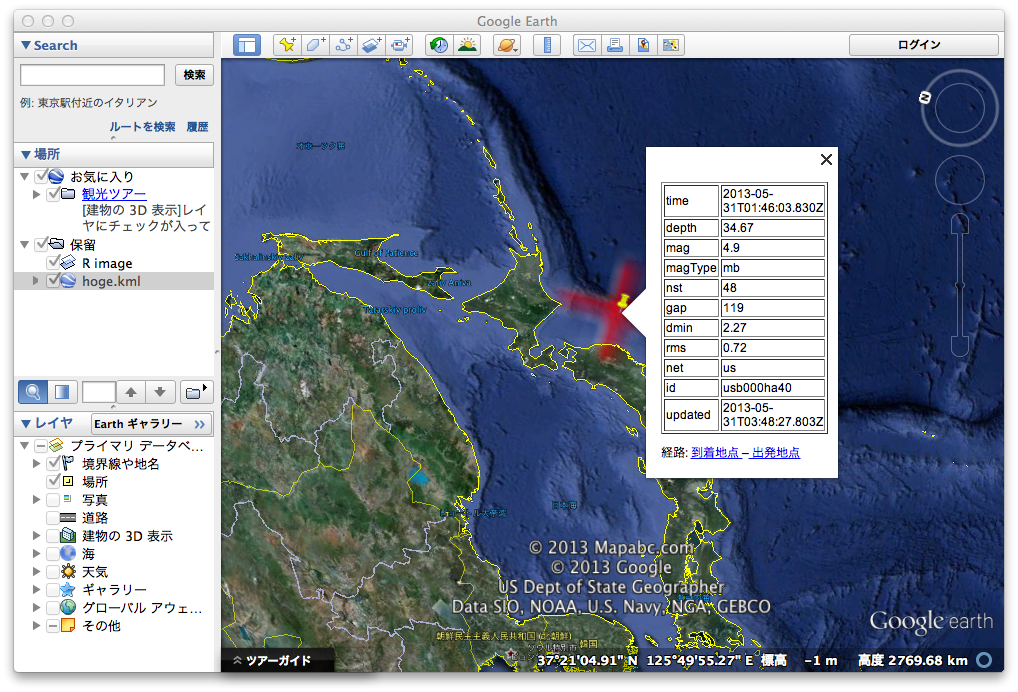Screen dimensions: 1018x692
Task: Switch planets with the Saturn icon
Action: [x=506, y=45]
